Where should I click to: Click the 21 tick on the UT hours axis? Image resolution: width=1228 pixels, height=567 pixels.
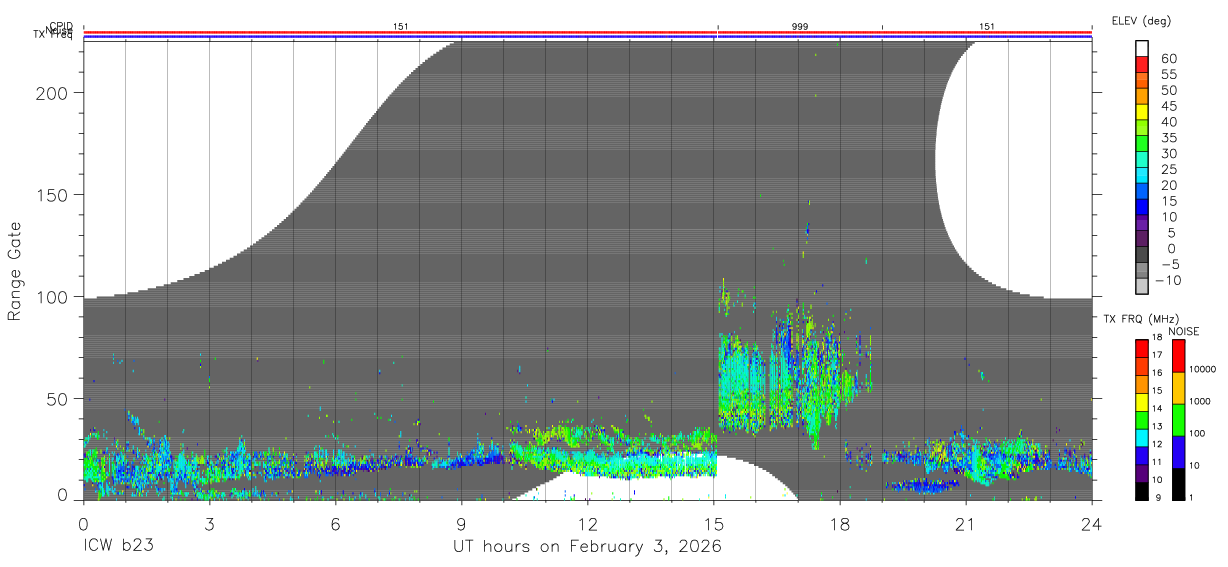click(x=966, y=523)
